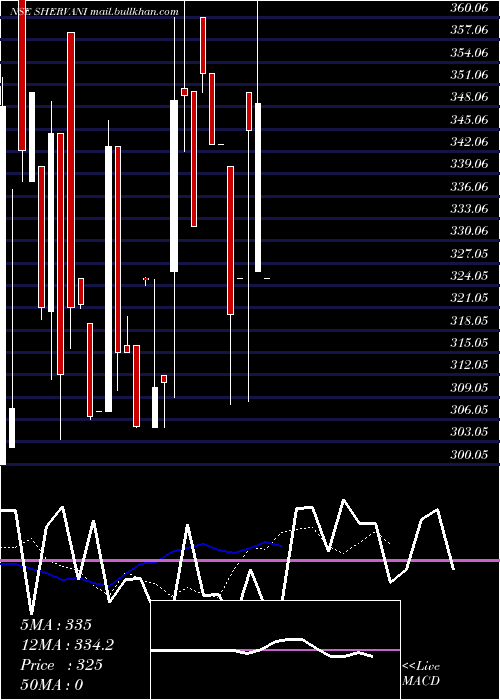Click the 50MA : 0 value
The height and width of the screenshot is (700, 500).
click(x=52, y=685)
